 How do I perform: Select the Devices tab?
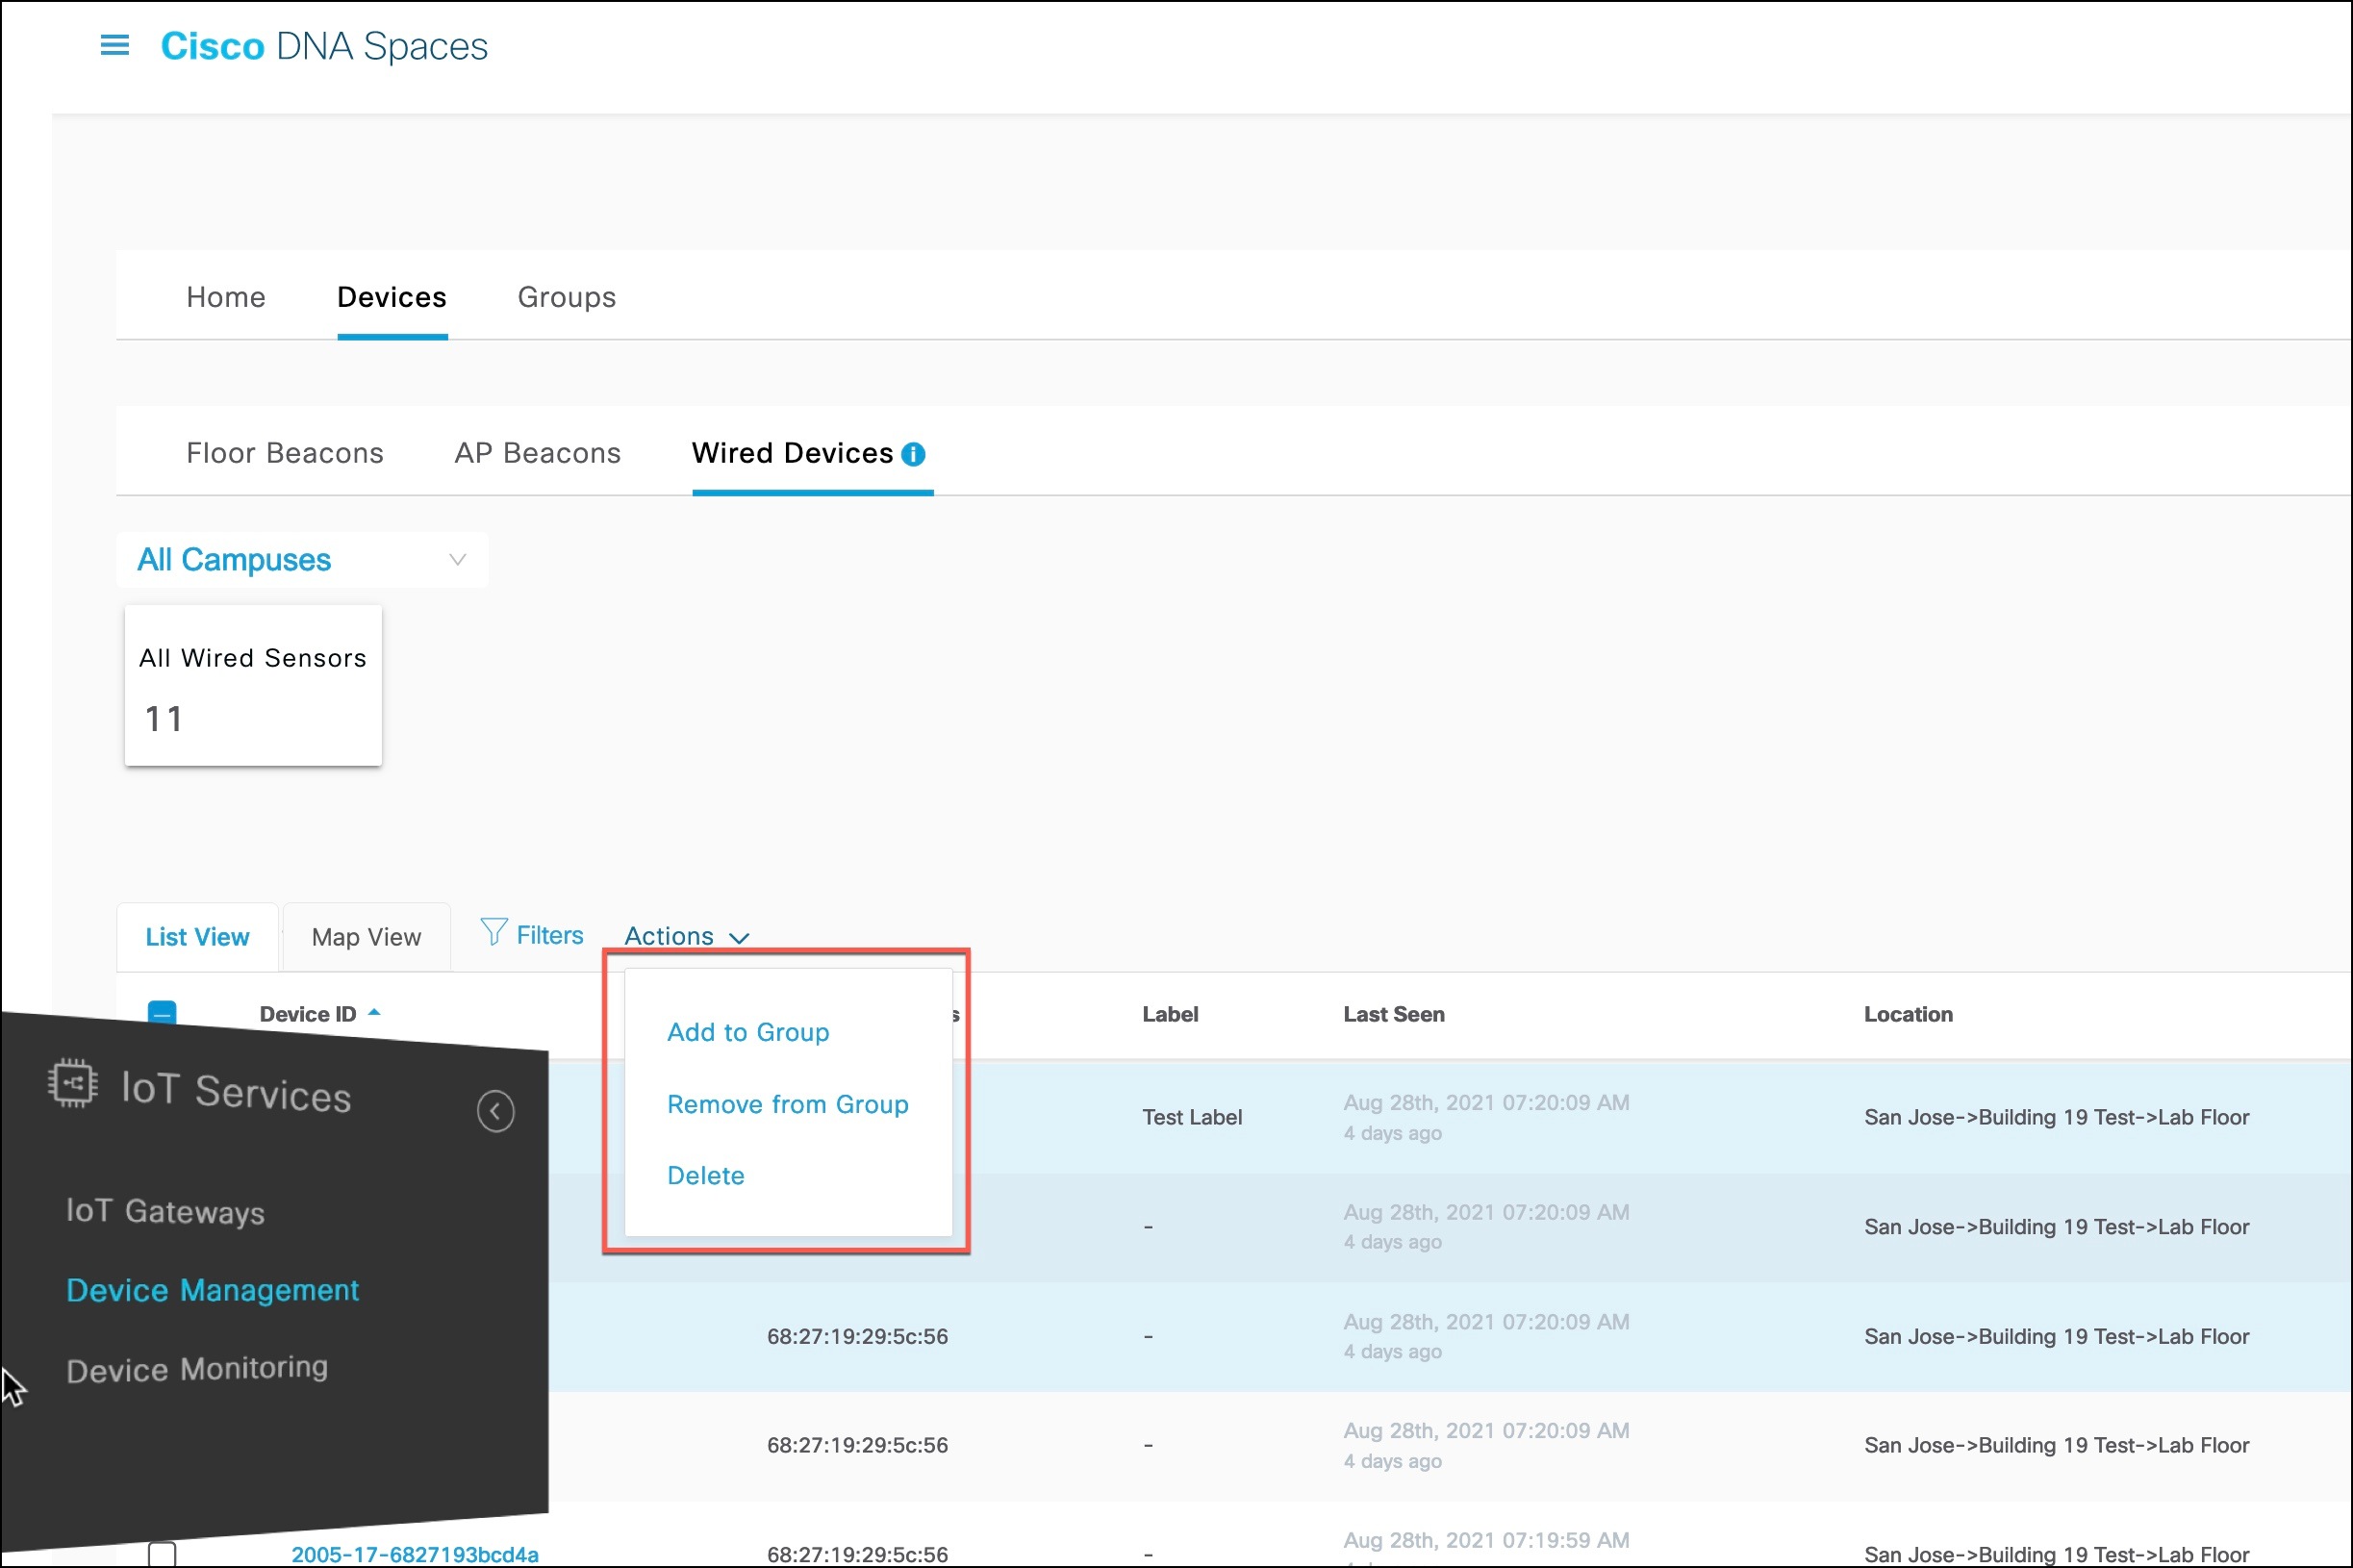pyautogui.click(x=392, y=297)
